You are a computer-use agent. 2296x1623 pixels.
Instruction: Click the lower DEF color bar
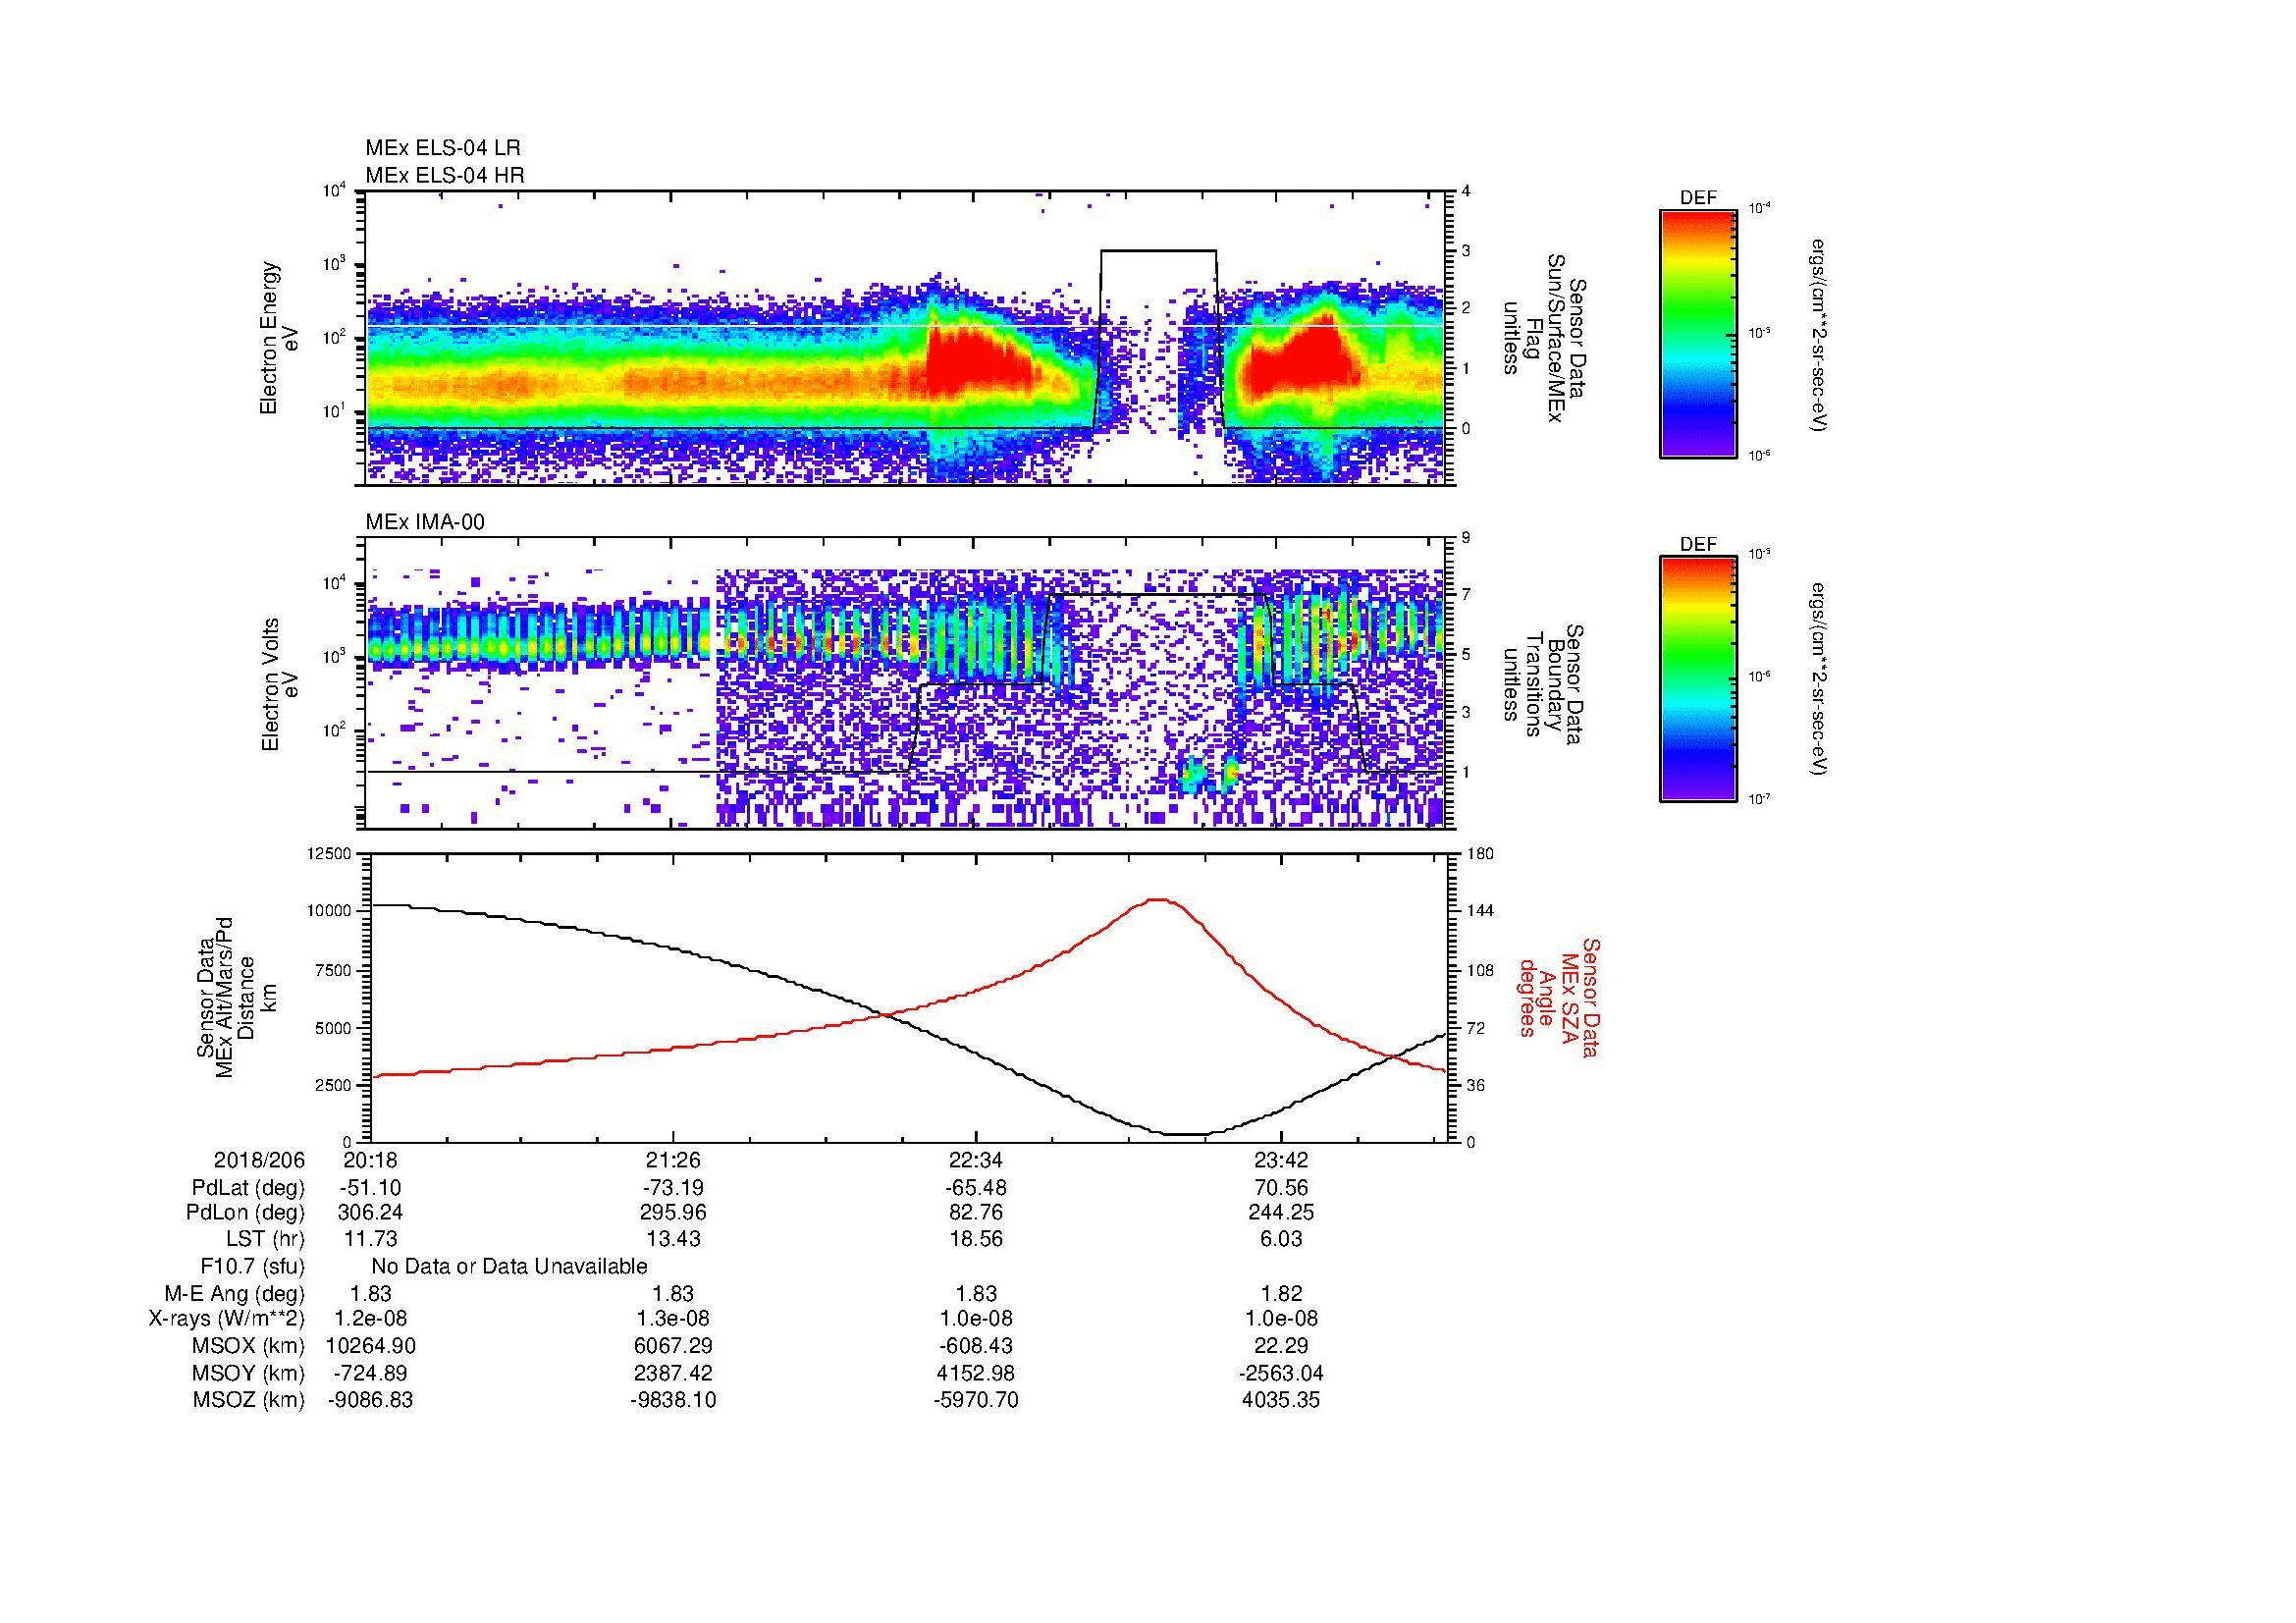tap(1697, 679)
